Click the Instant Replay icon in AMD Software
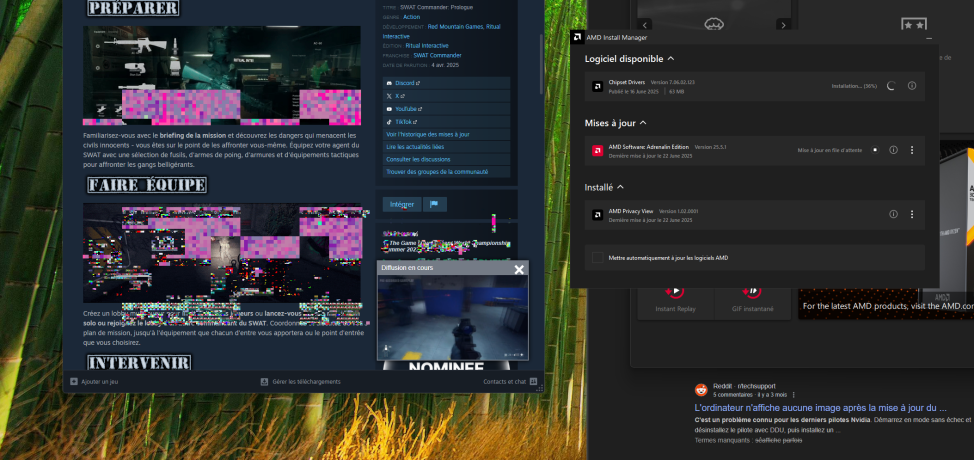974x460 pixels. point(675,291)
